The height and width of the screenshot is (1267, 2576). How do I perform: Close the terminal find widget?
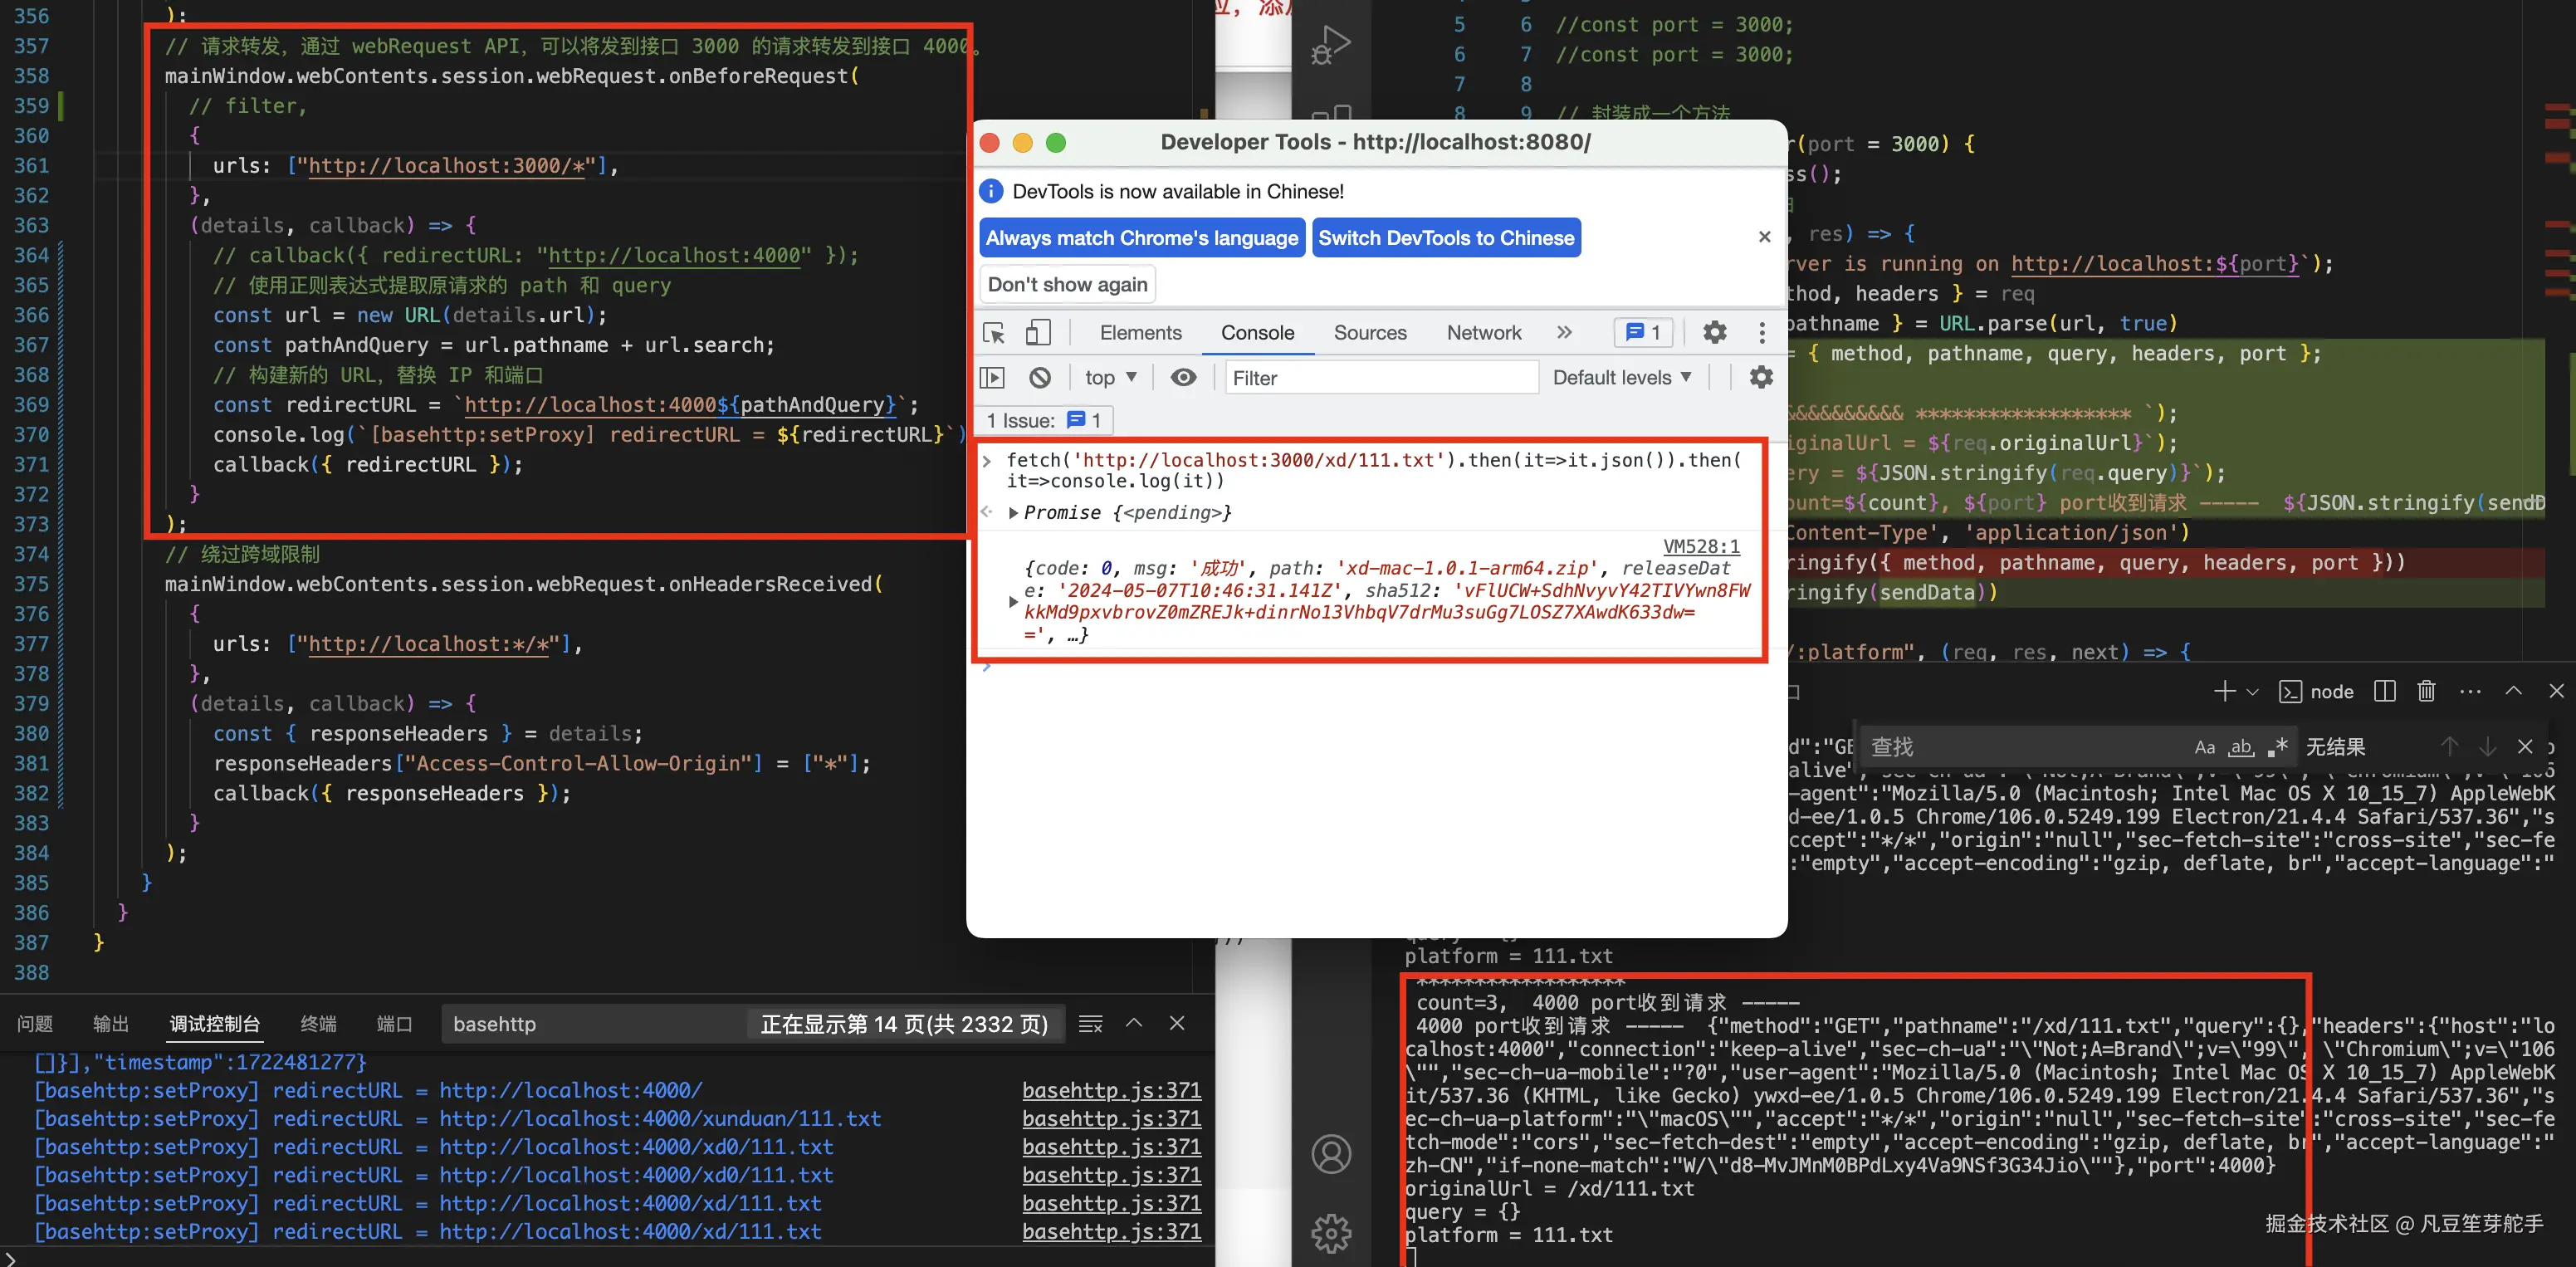2525,747
